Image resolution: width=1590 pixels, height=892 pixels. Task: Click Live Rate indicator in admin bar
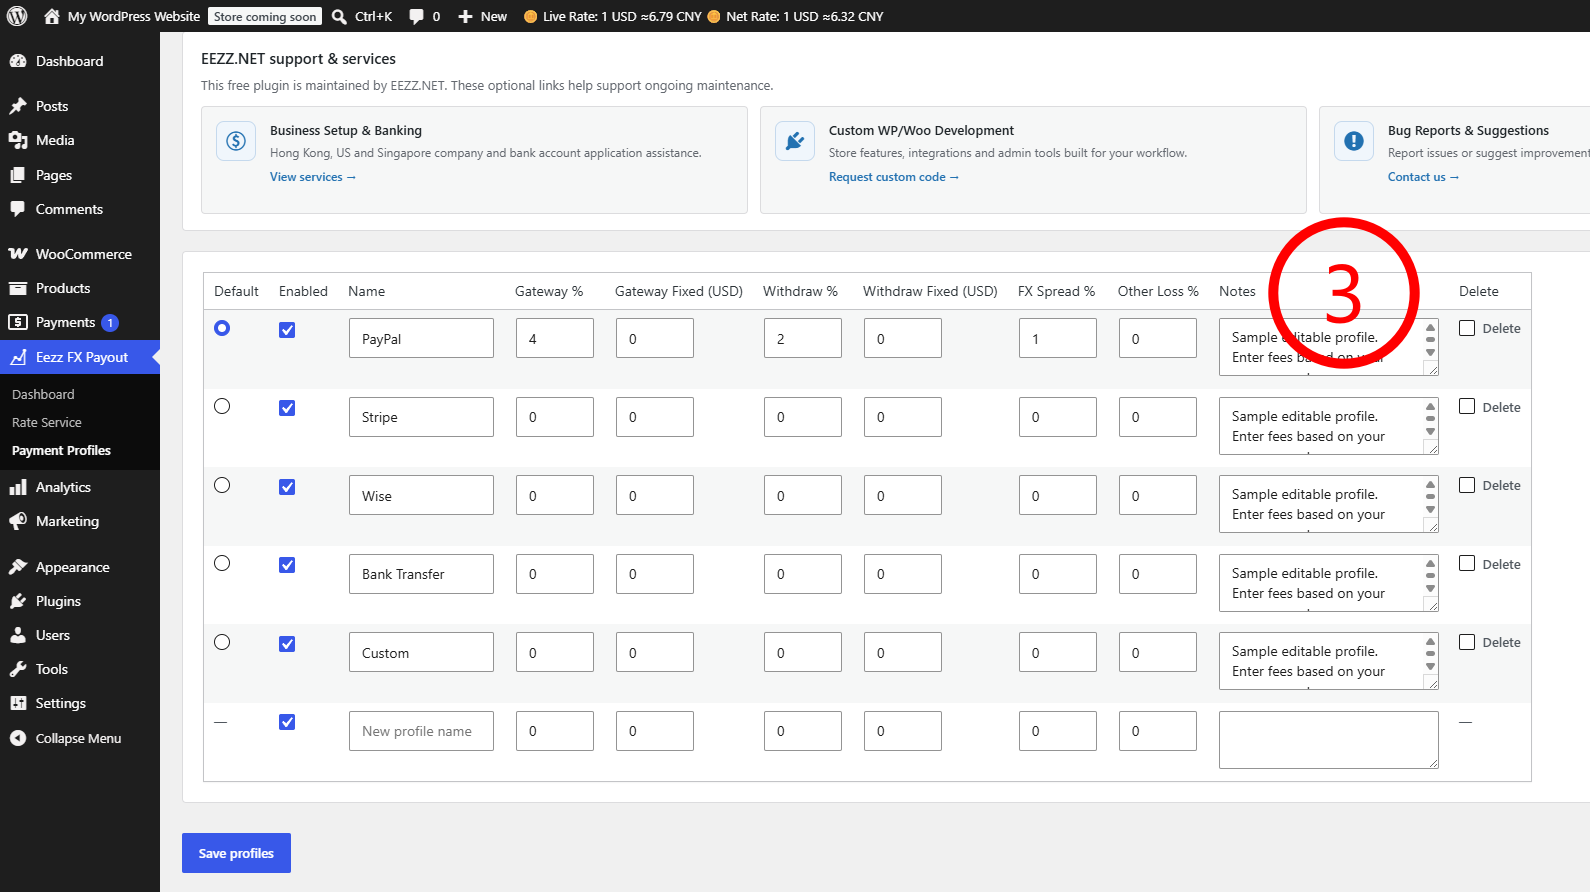point(613,16)
